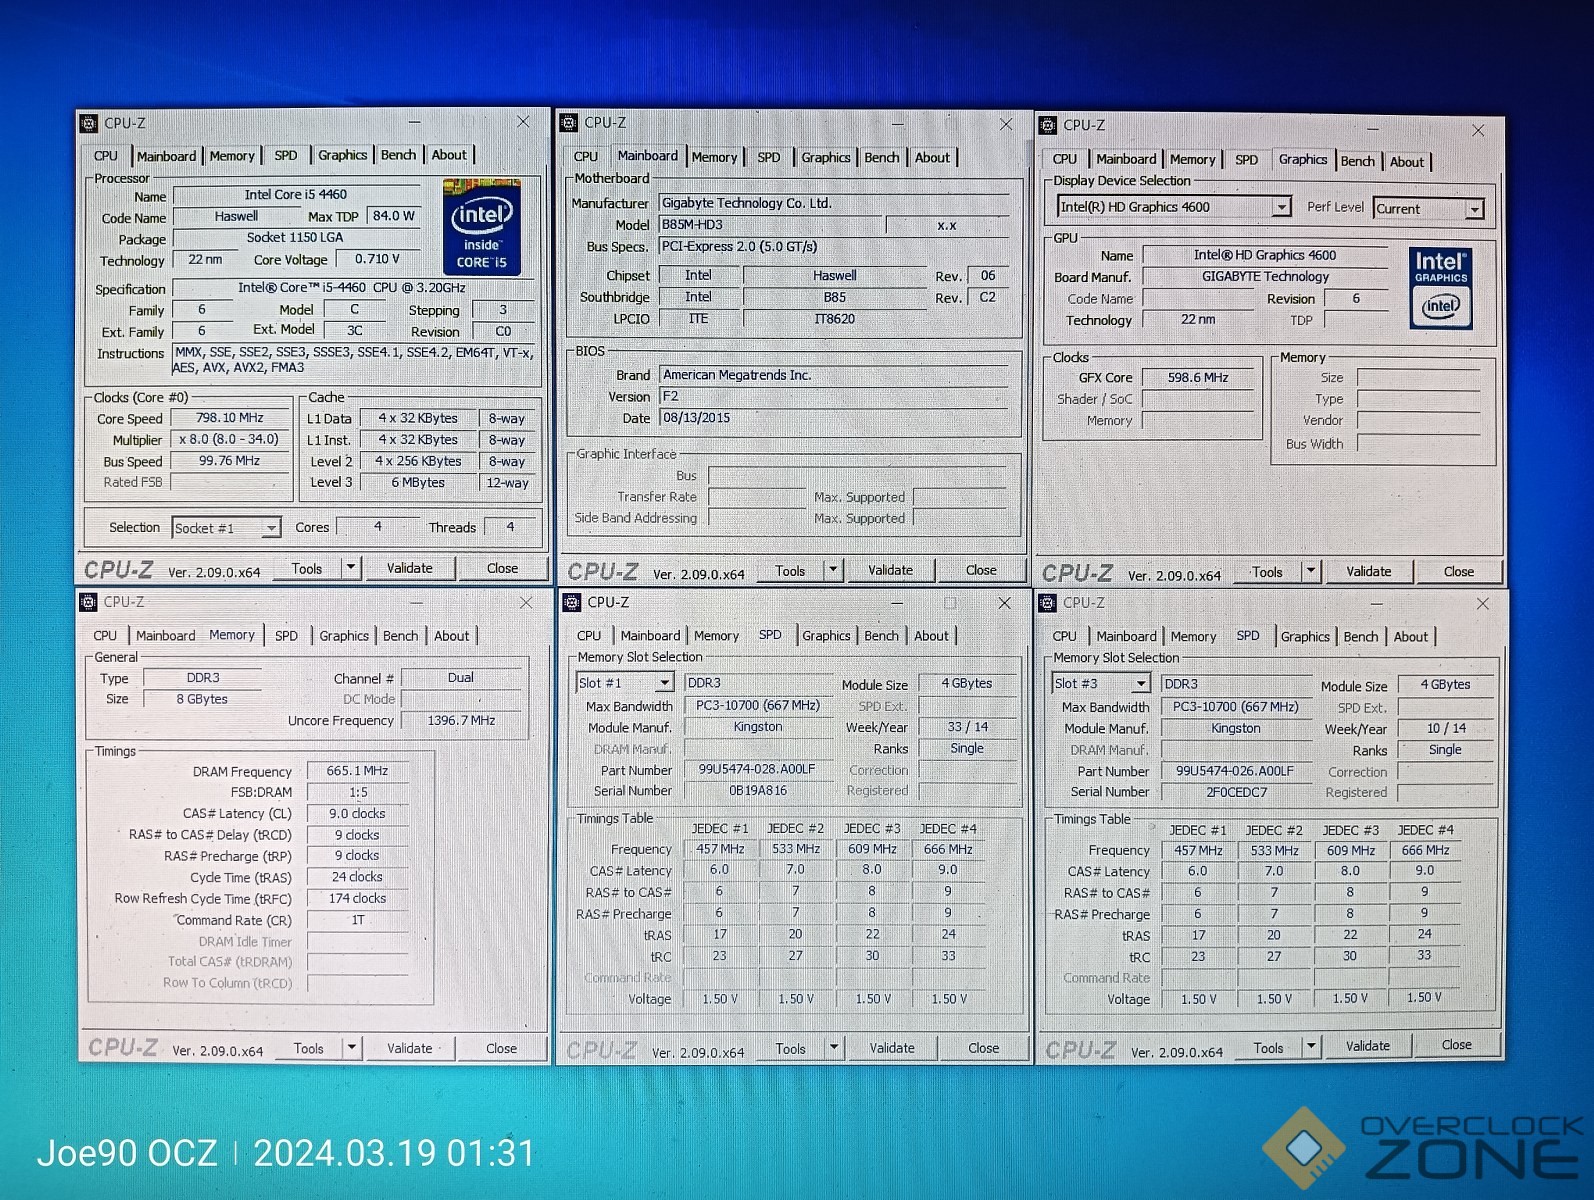Click the Intel Core i5 logo in CPU window
Screen dimensions: 1594x1200
coord(482,227)
